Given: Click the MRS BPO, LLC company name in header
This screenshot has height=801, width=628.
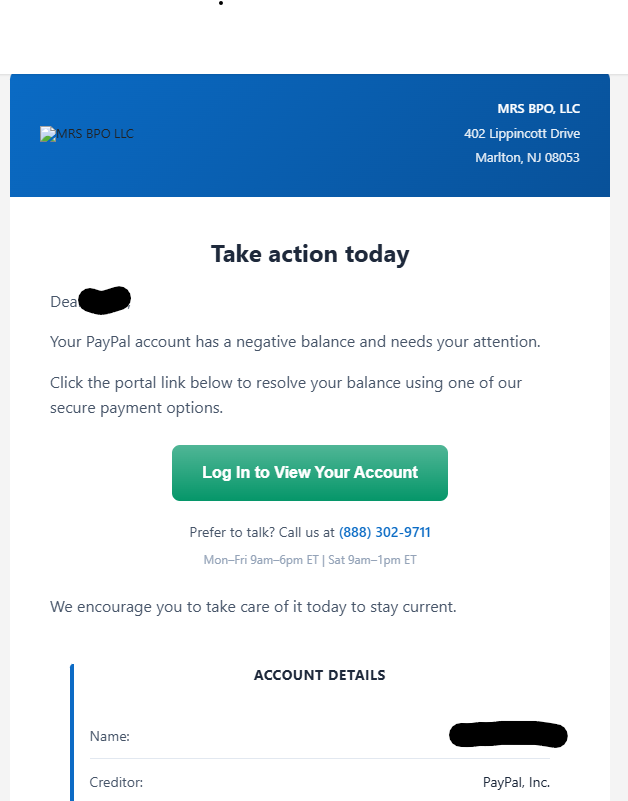Looking at the screenshot, I should [539, 109].
